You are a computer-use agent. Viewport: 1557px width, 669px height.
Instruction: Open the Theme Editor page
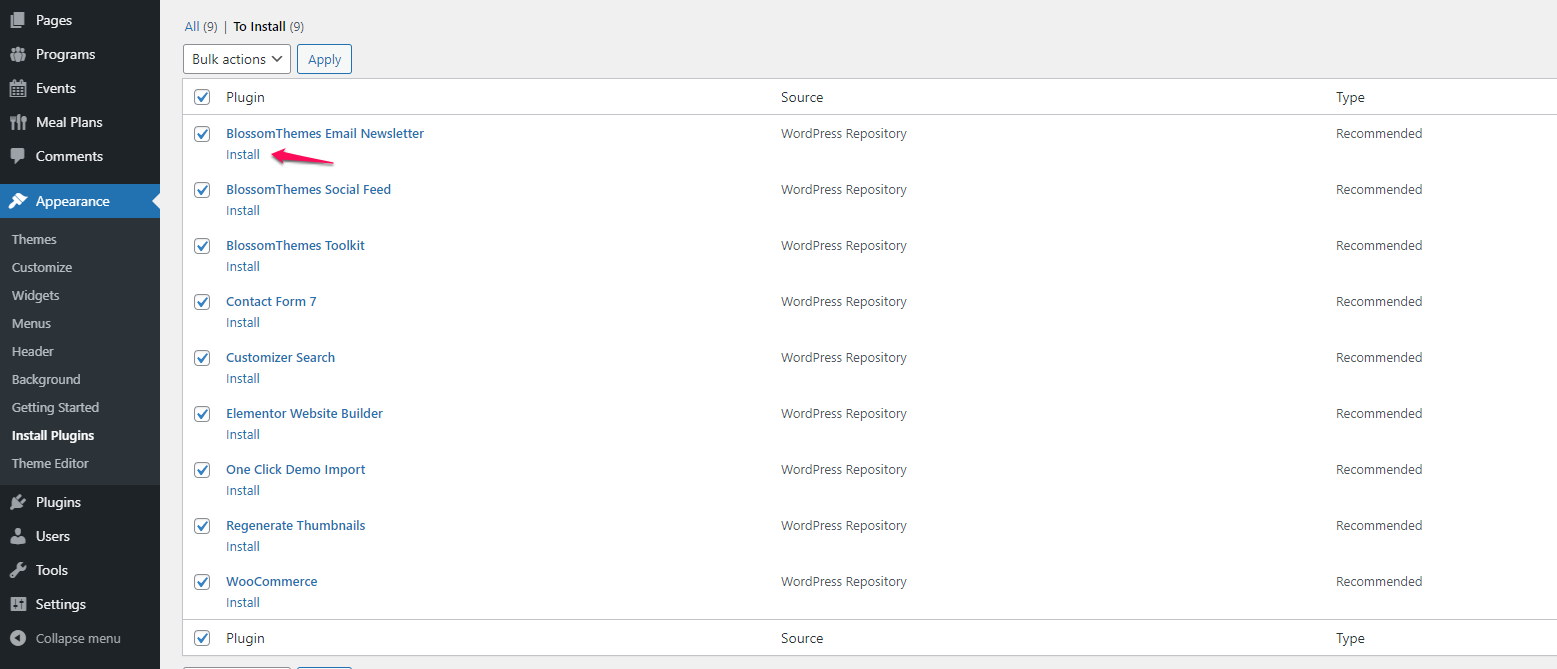click(x=49, y=463)
